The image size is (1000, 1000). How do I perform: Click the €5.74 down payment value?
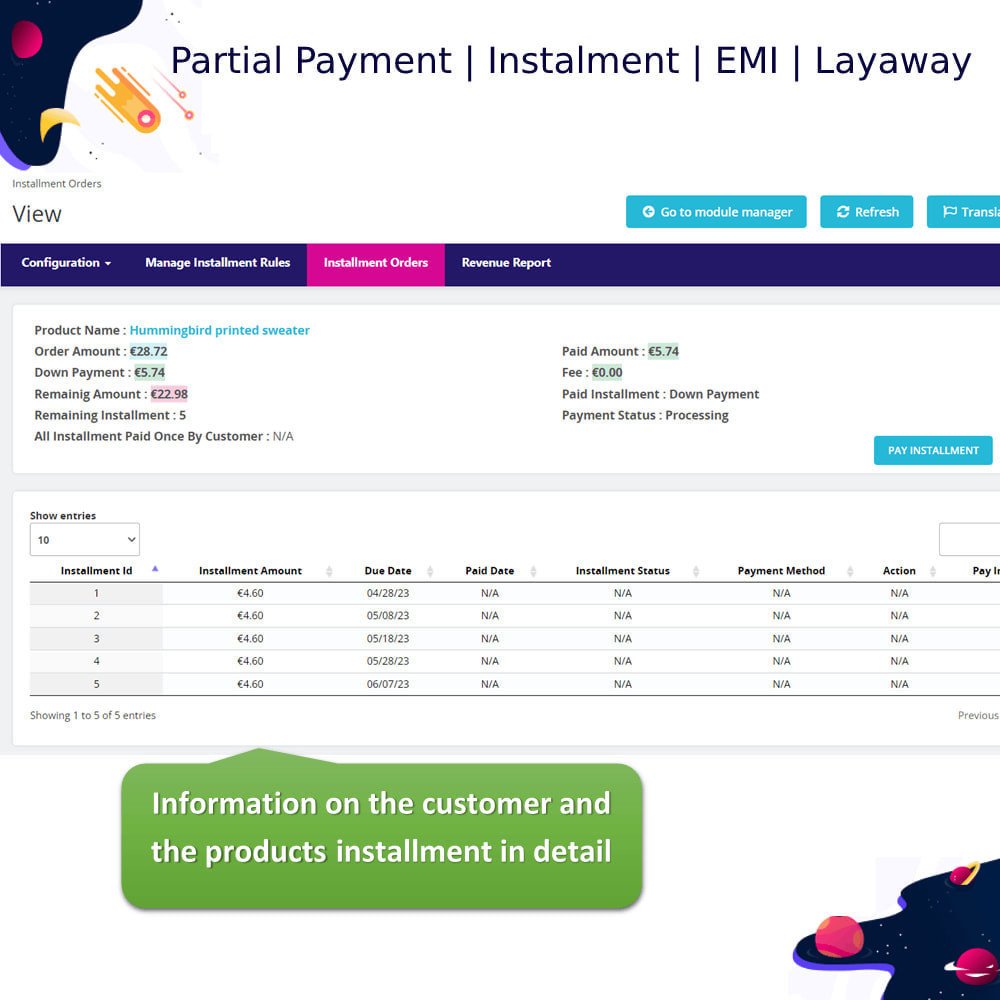point(150,372)
